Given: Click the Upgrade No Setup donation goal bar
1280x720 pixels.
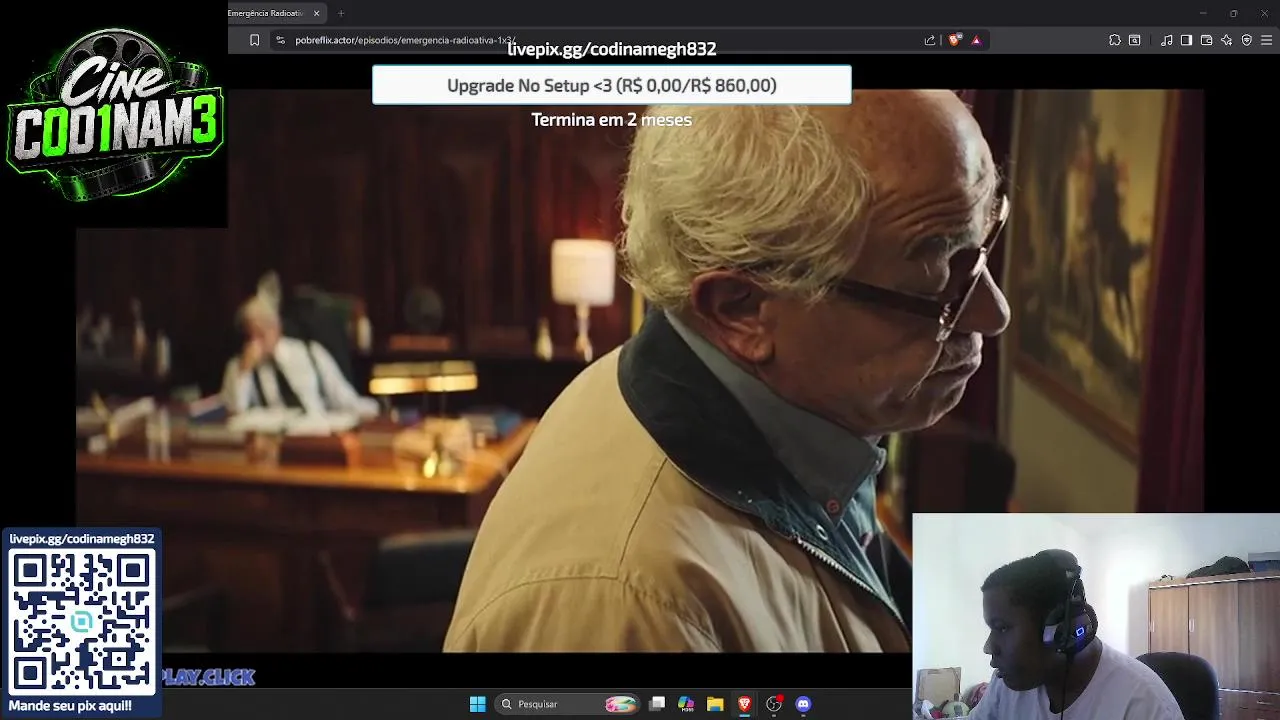Looking at the screenshot, I should 612,85.
